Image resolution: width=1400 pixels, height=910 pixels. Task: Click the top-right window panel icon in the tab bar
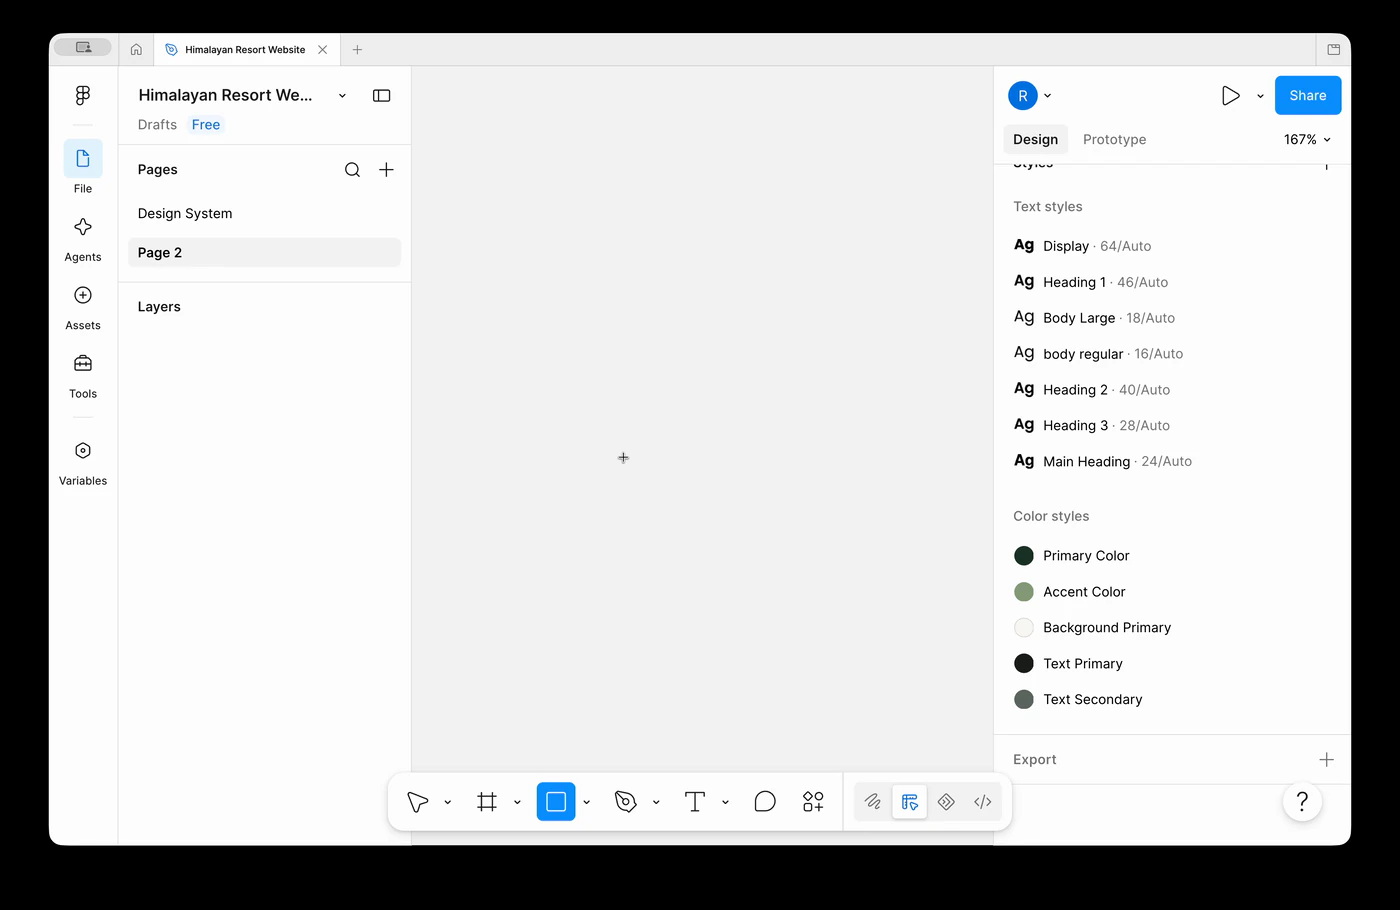point(1333,49)
